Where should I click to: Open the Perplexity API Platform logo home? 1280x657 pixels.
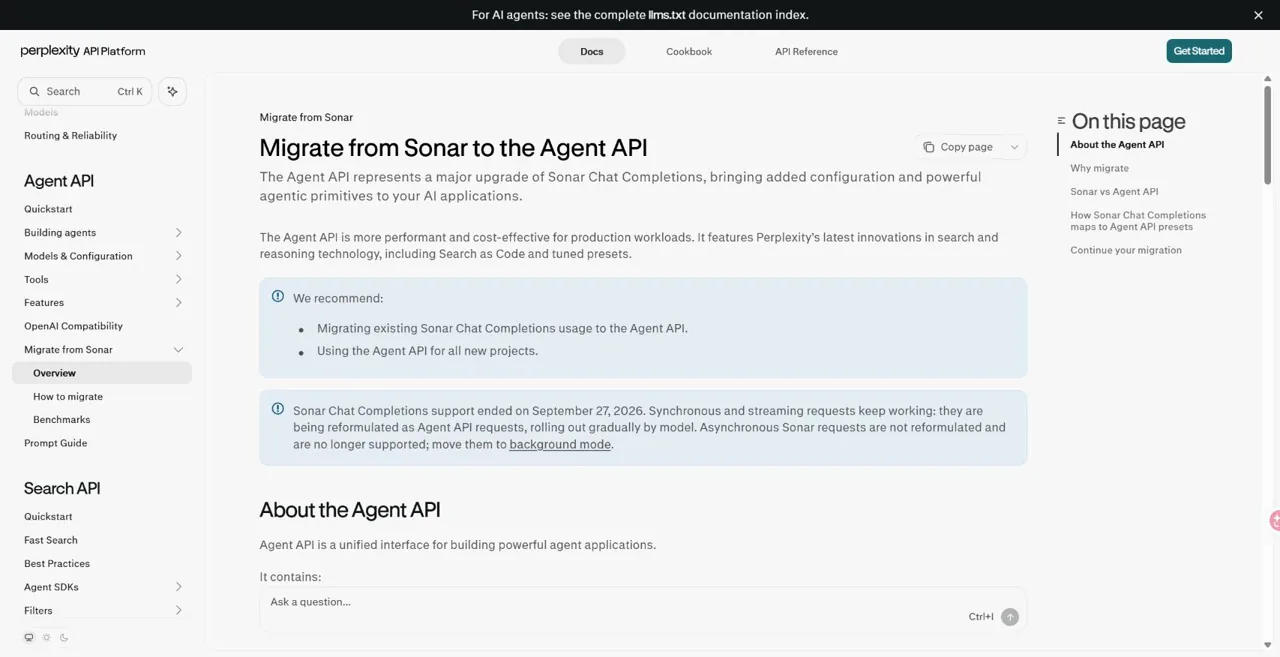[83, 51]
